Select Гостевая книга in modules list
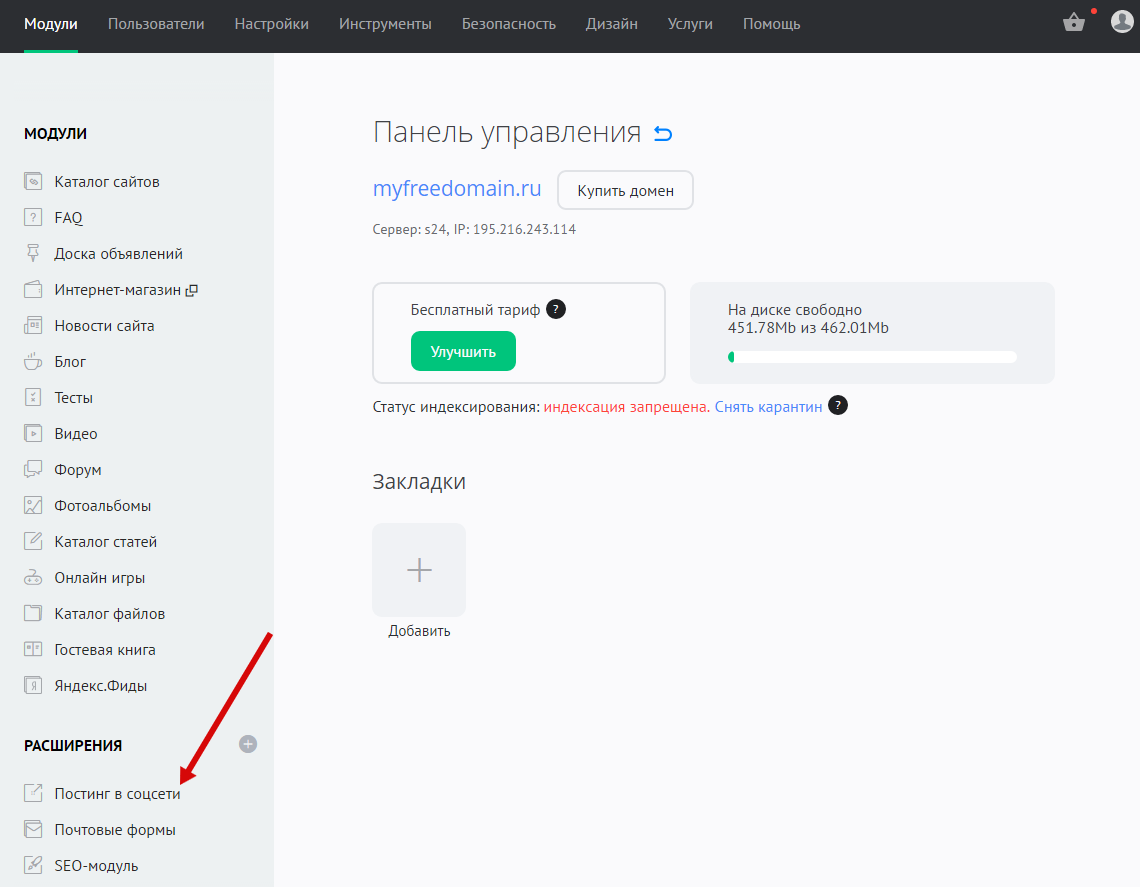 (104, 650)
